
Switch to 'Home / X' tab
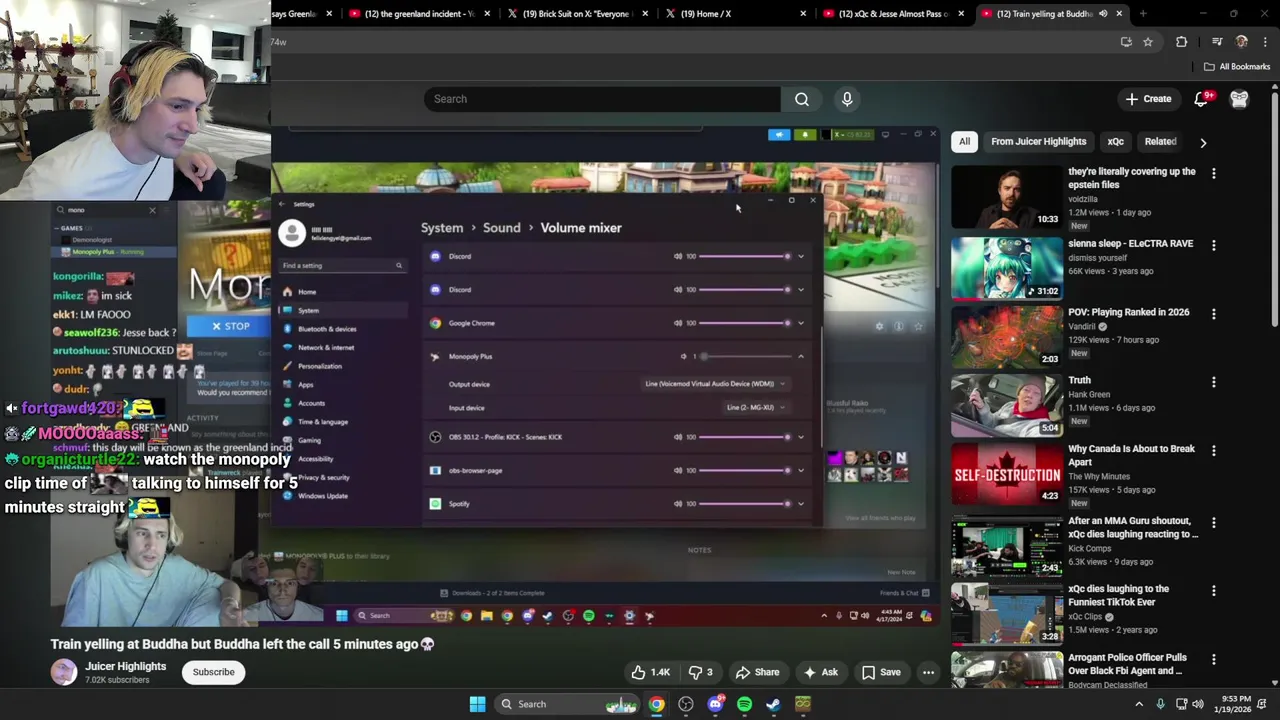coord(736,14)
